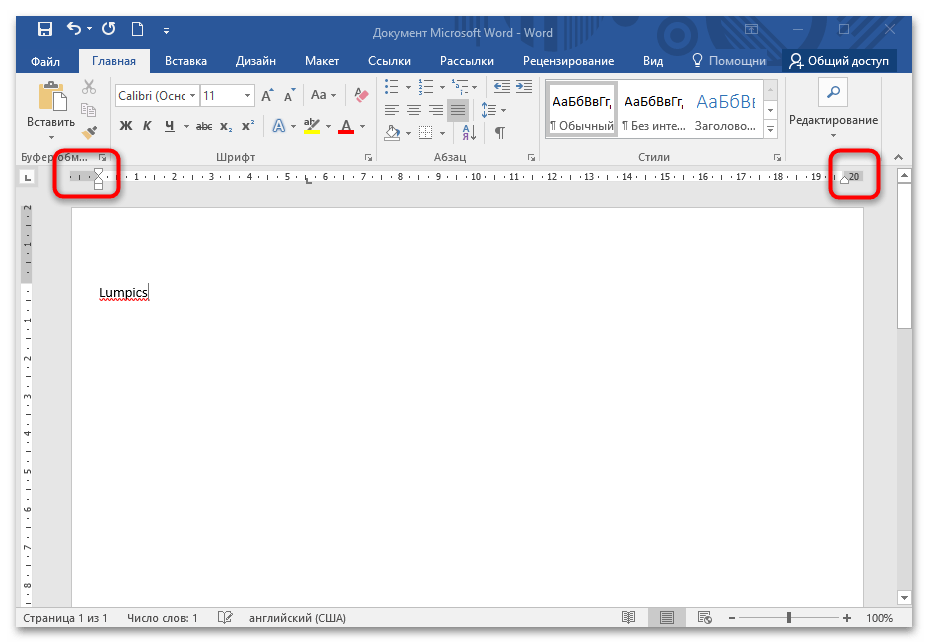Increase font size with the large A icon

[x=266, y=96]
